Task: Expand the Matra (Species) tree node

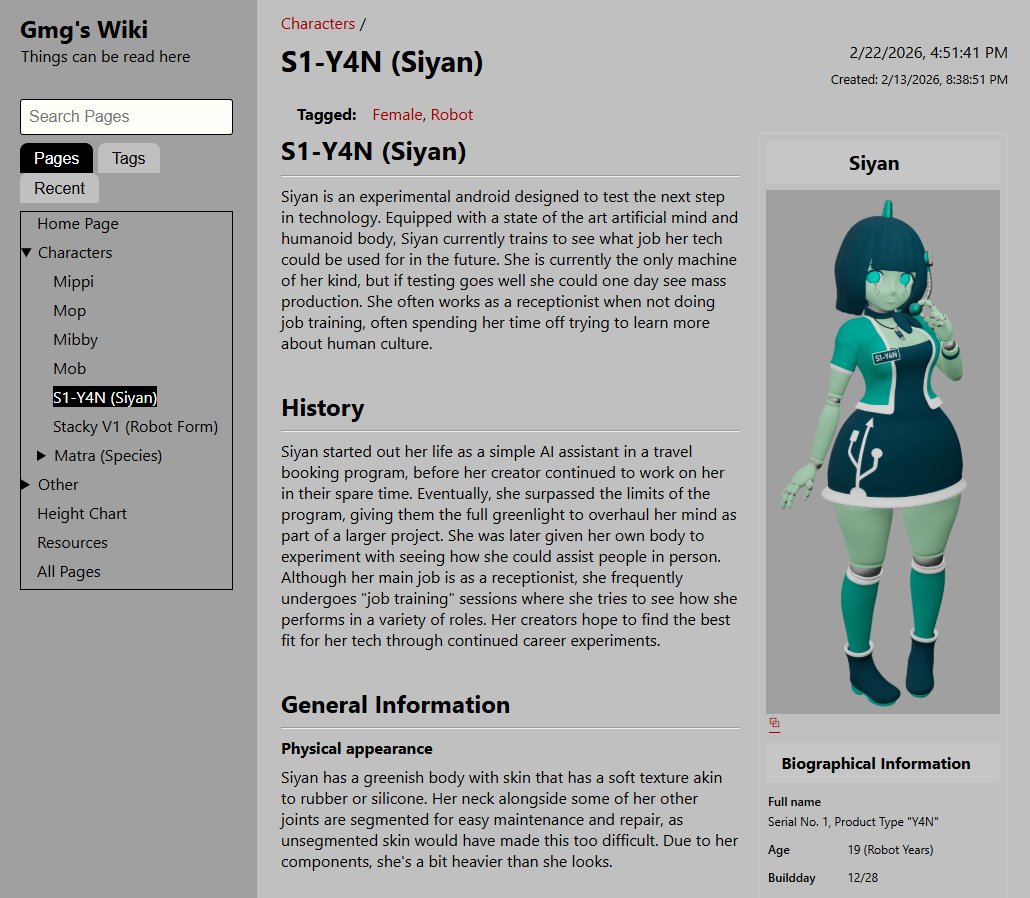Action: pos(41,455)
